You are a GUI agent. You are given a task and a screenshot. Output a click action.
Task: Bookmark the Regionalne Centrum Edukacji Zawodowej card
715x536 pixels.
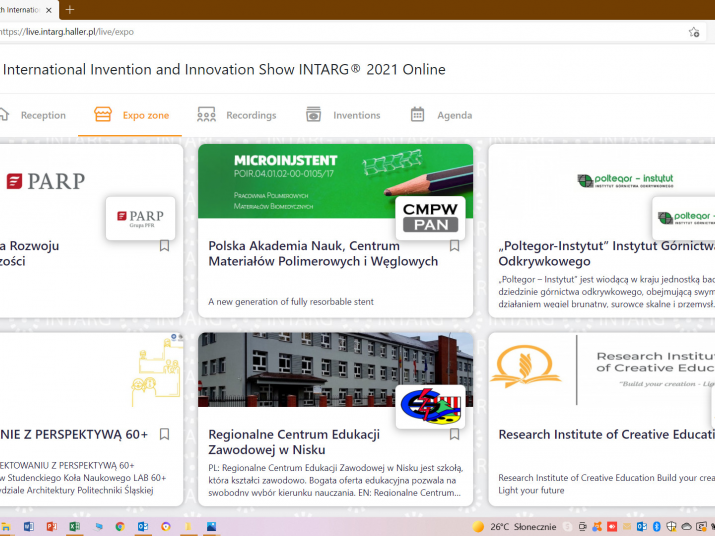tap(454, 435)
